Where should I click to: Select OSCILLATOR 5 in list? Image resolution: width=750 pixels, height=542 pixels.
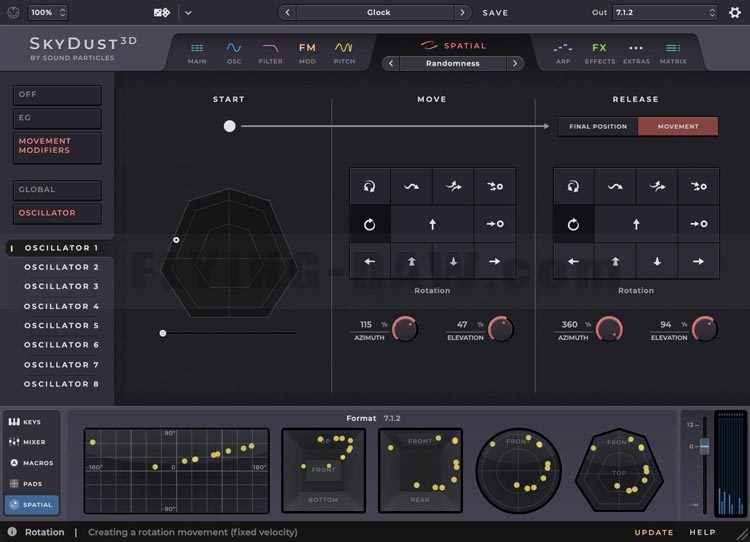(x=61, y=326)
